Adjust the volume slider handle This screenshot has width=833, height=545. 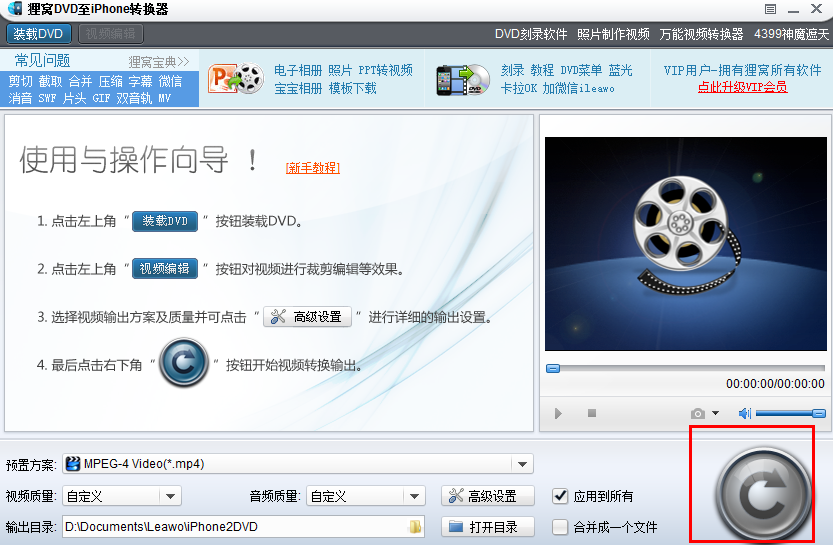click(x=819, y=413)
